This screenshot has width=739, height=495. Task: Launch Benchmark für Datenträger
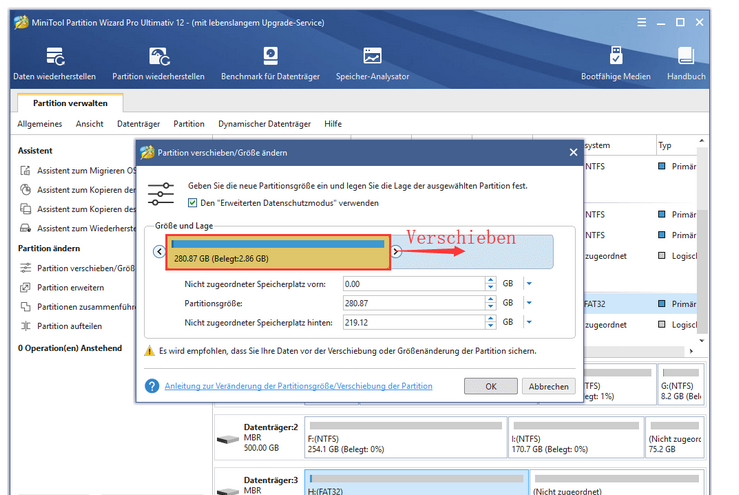[x=270, y=63]
